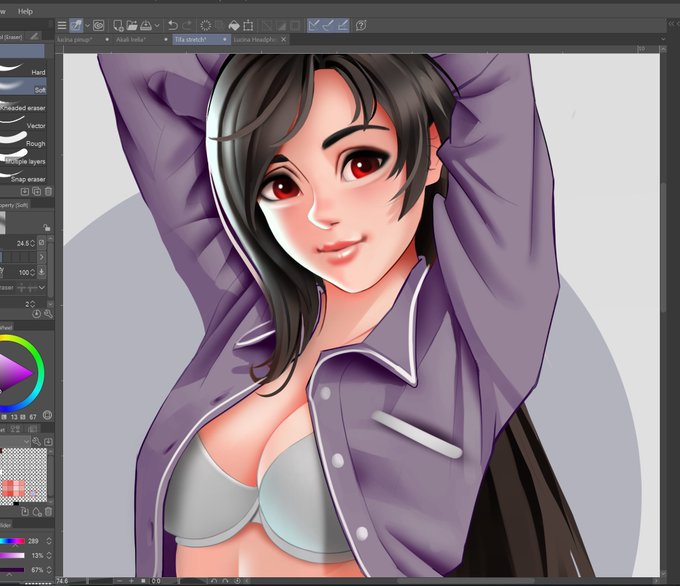Redo the last undone action

click(187, 26)
